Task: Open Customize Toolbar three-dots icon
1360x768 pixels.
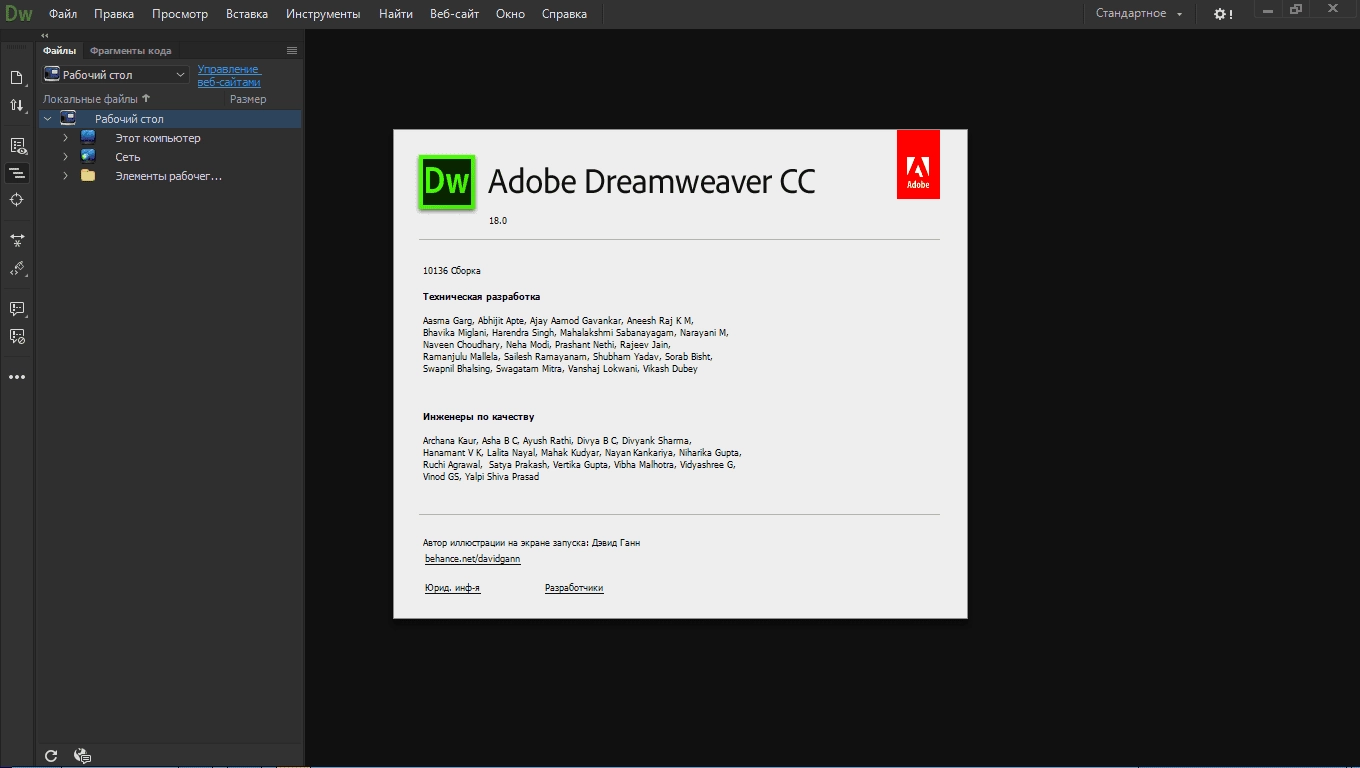Action: pyautogui.click(x=17, y=377)
